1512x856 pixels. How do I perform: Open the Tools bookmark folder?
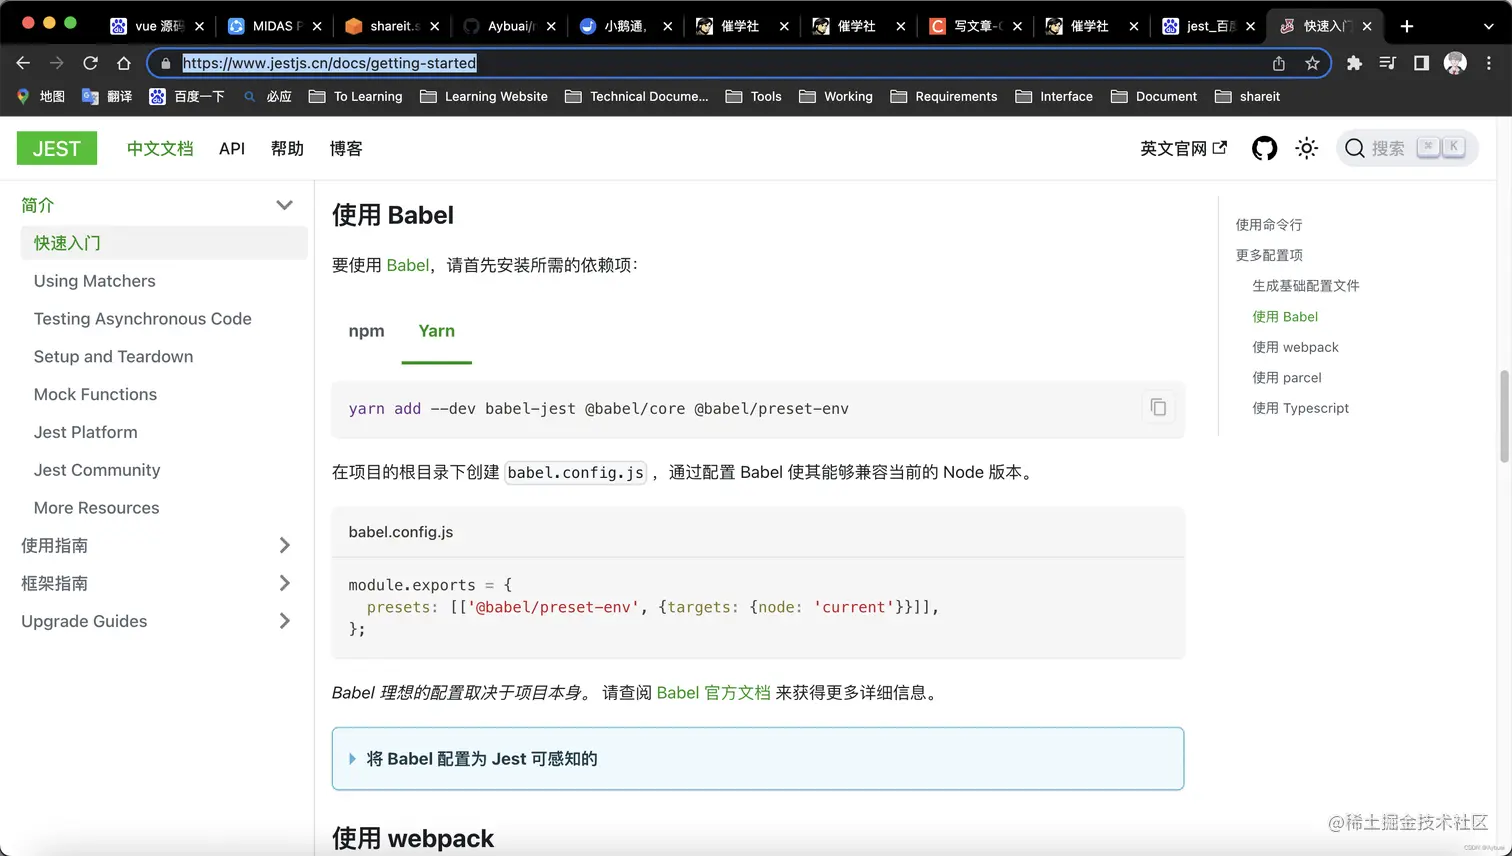point(753,96)
